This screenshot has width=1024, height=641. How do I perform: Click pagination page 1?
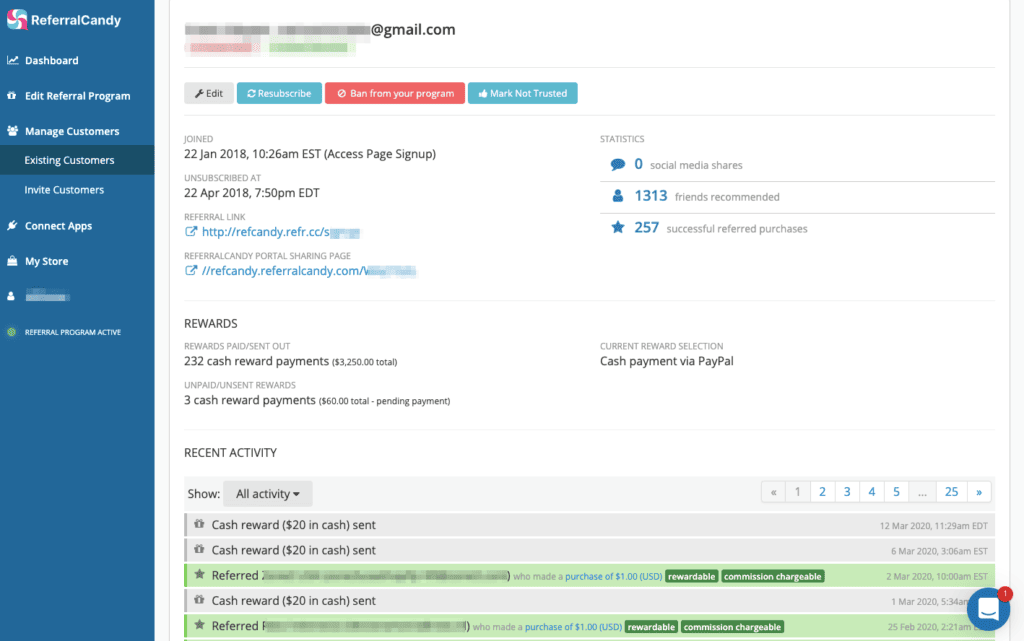click(797, 492)
